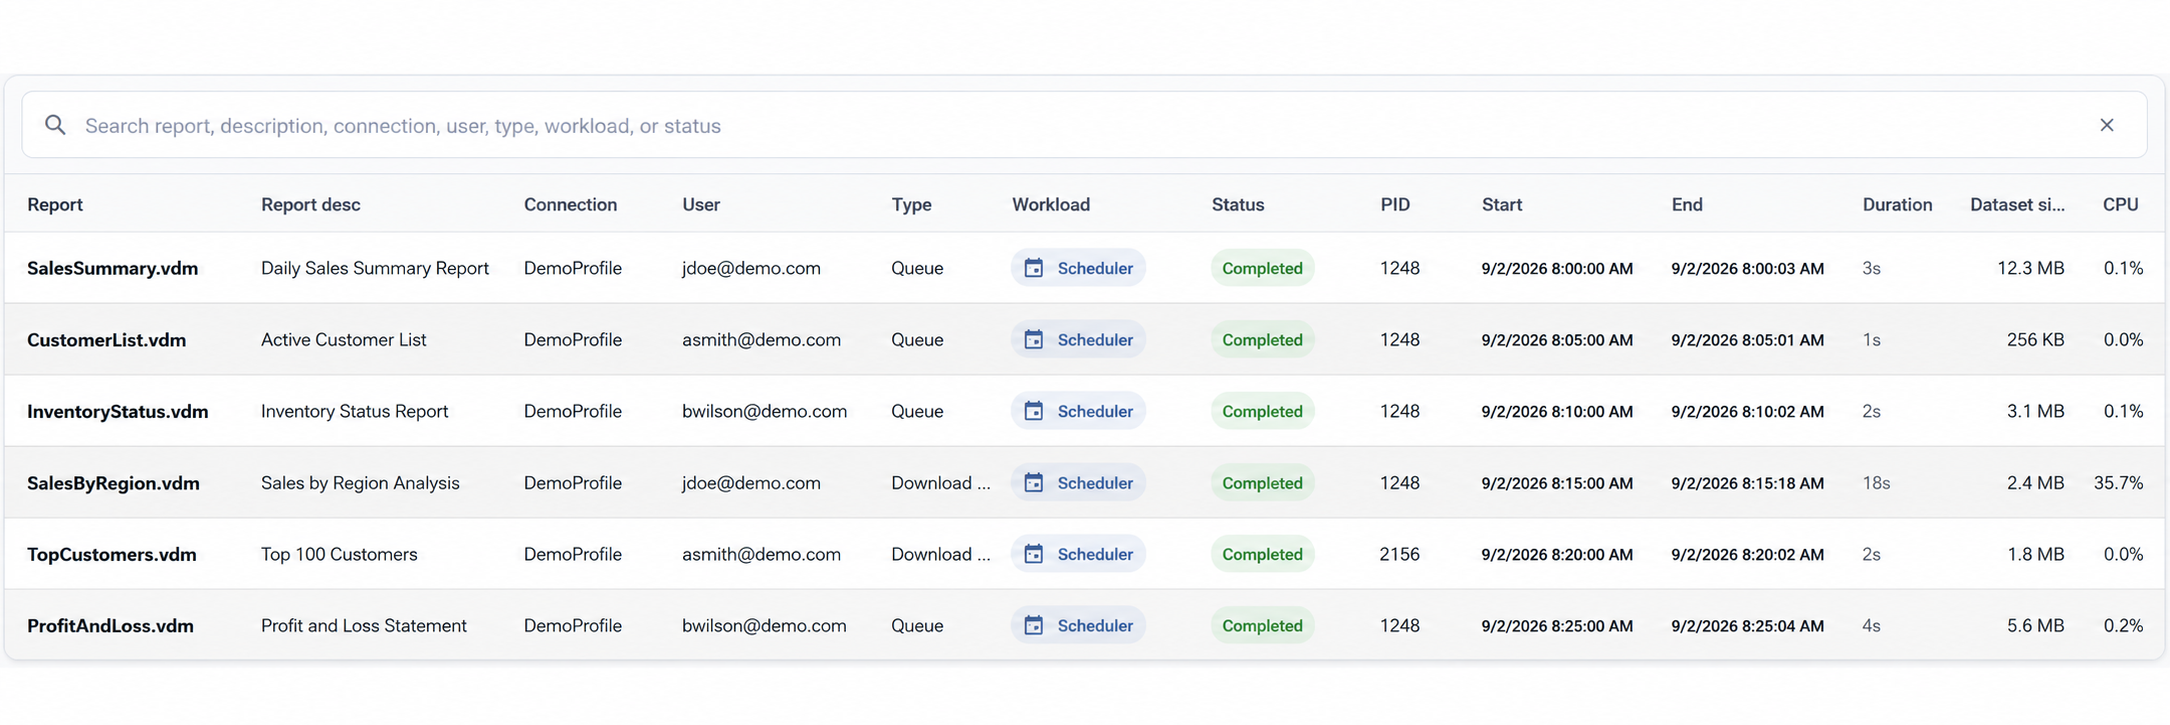Sort by the Report column header

(55, 204)
